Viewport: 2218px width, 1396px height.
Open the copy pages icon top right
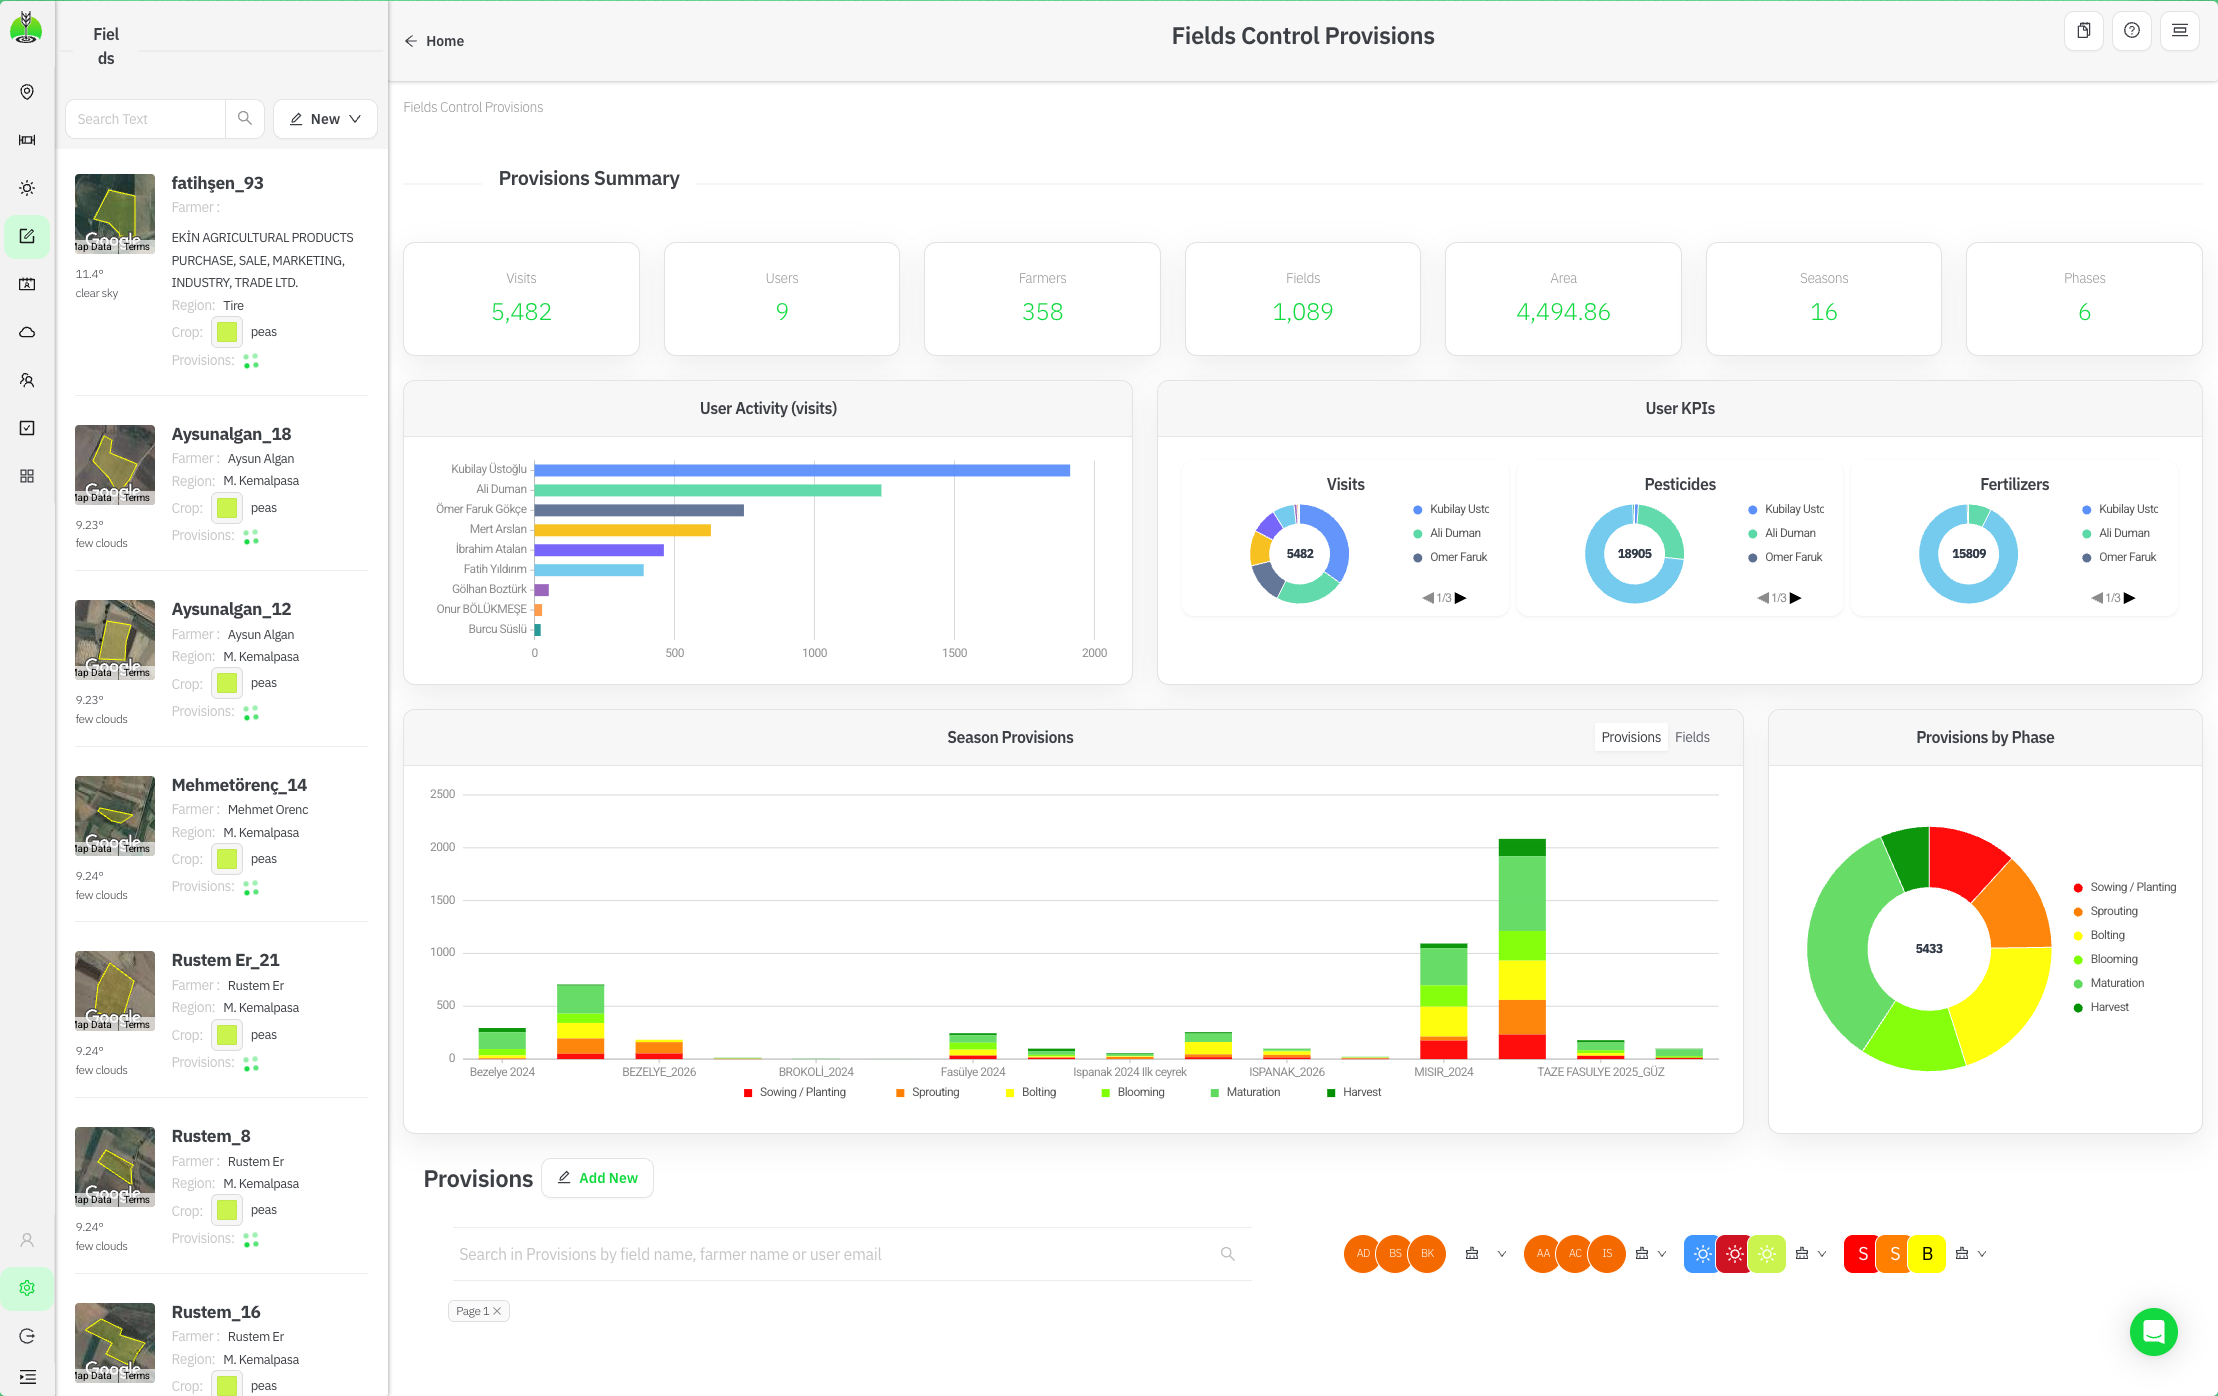[2084, 31]
